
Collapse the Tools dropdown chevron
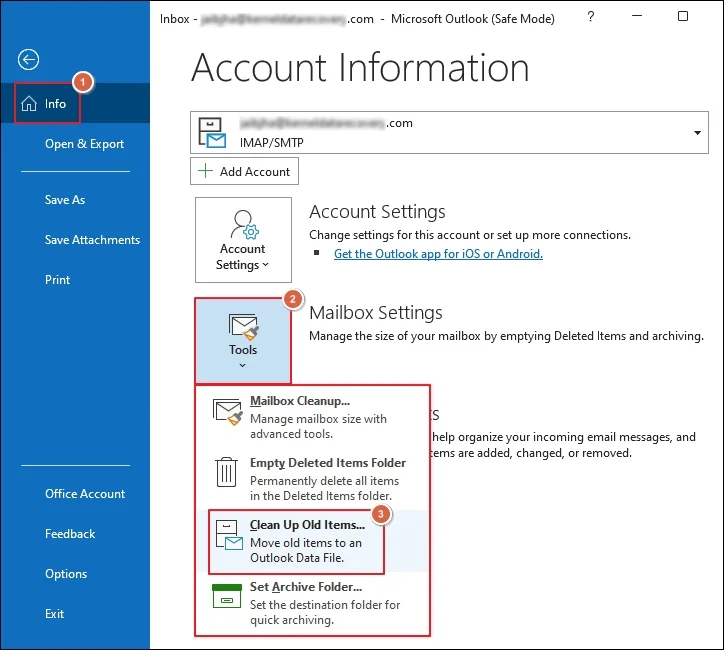242,366
